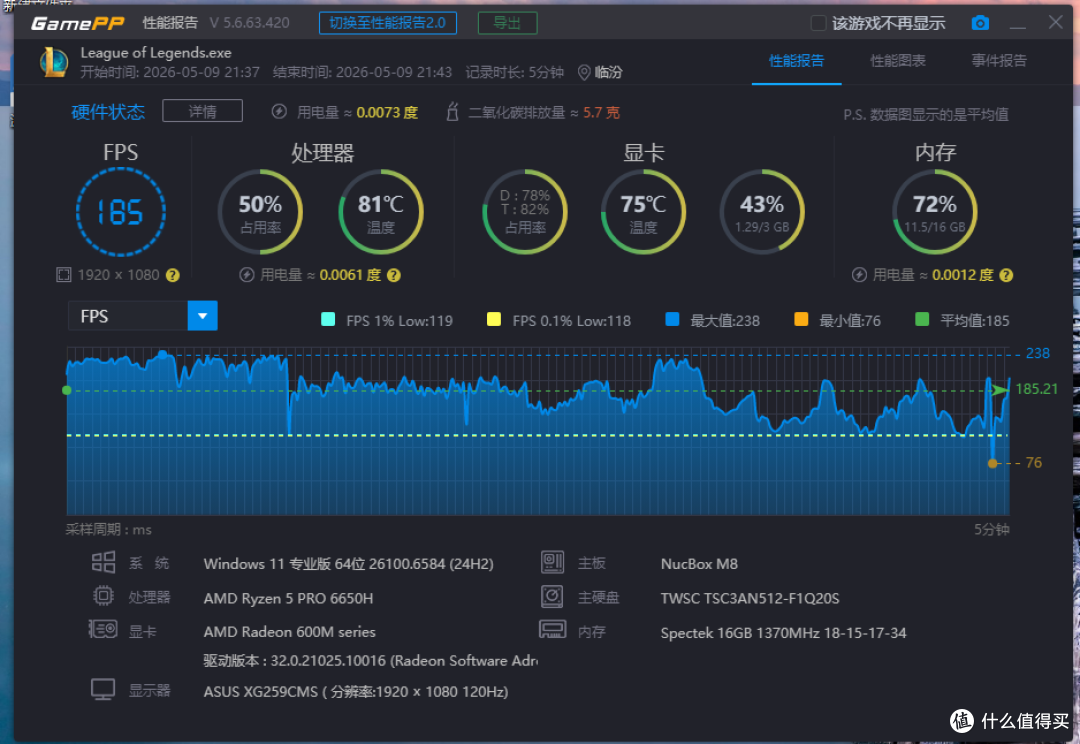Click the 详情 details button

[202, 111]
